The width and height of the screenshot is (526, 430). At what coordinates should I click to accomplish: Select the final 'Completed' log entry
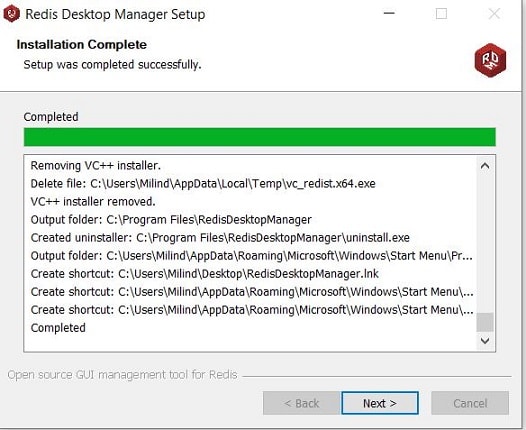point(58,328)
